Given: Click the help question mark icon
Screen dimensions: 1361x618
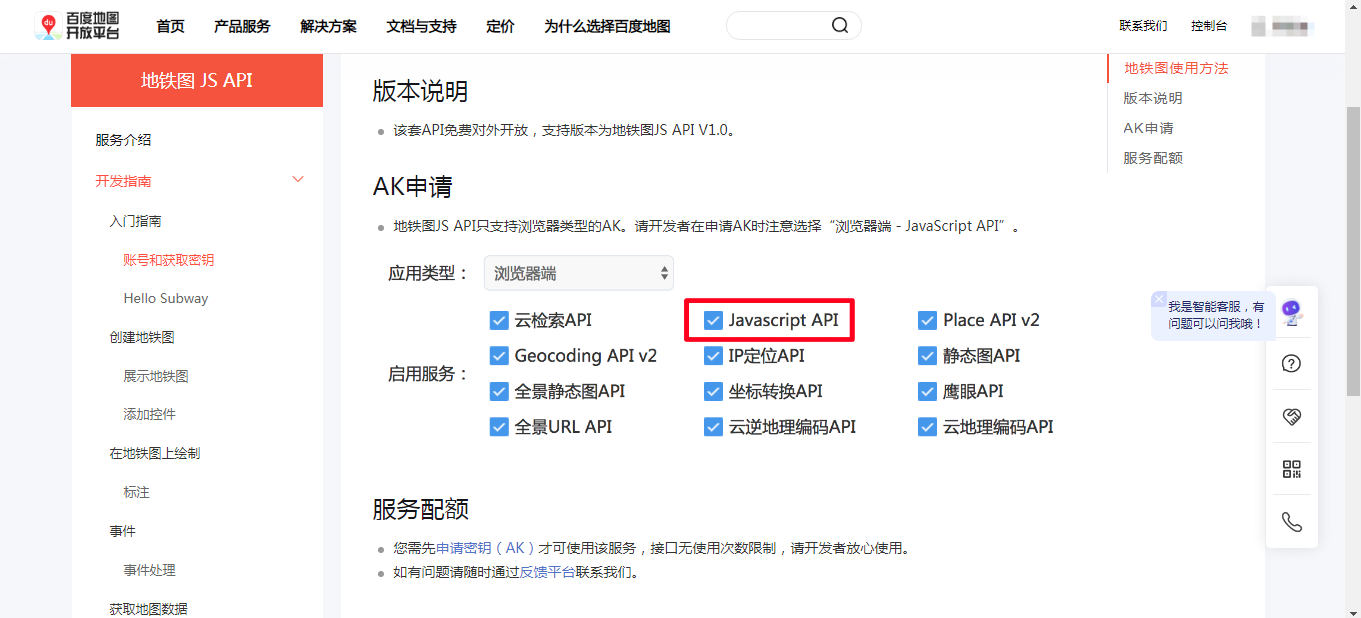Looking at the screenshot, I should click(1291, 363).
